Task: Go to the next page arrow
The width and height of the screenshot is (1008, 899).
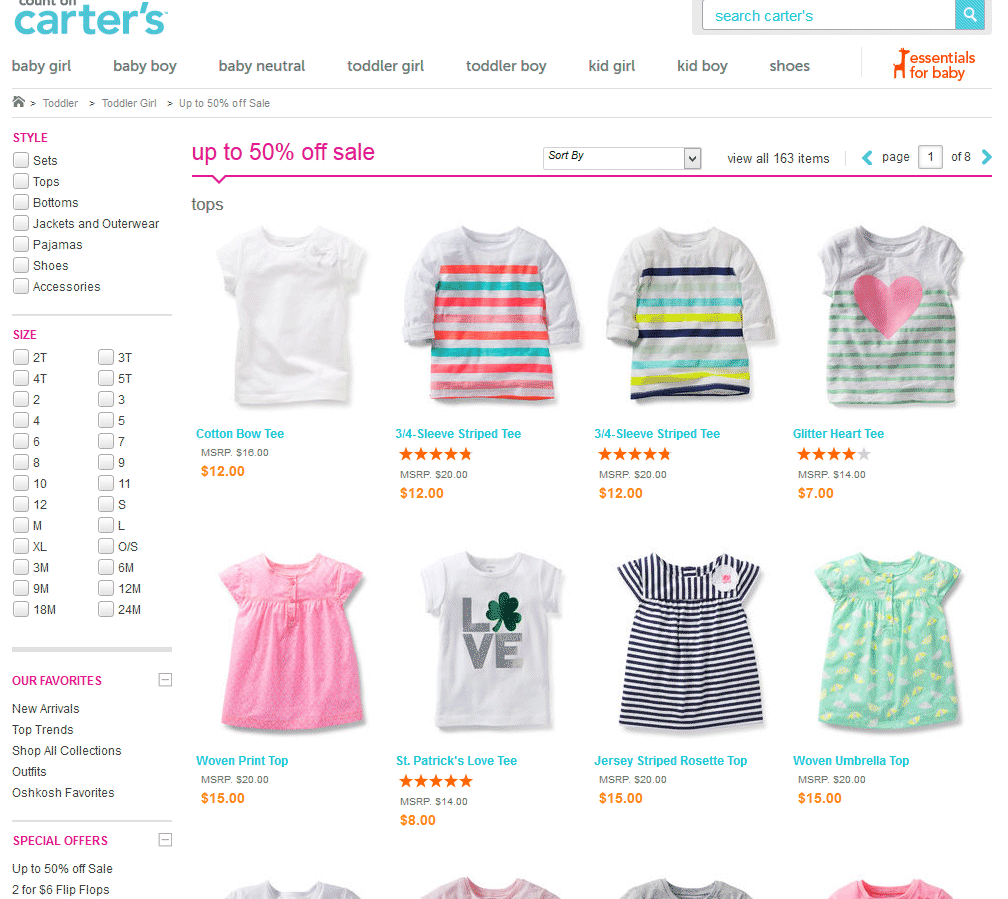Action: [x=986, y=157]
